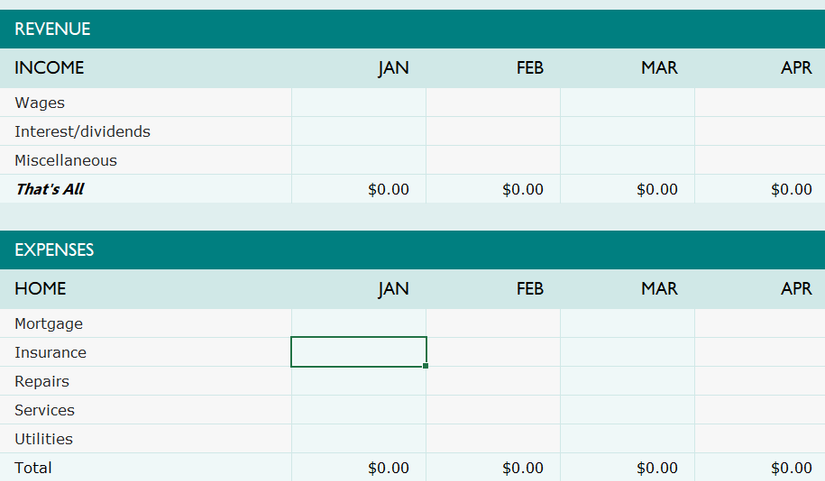The height and width of the screenshot is (481, 825).
Task: Select the Interest/dividends FEB cell
Action: point(493,132)
